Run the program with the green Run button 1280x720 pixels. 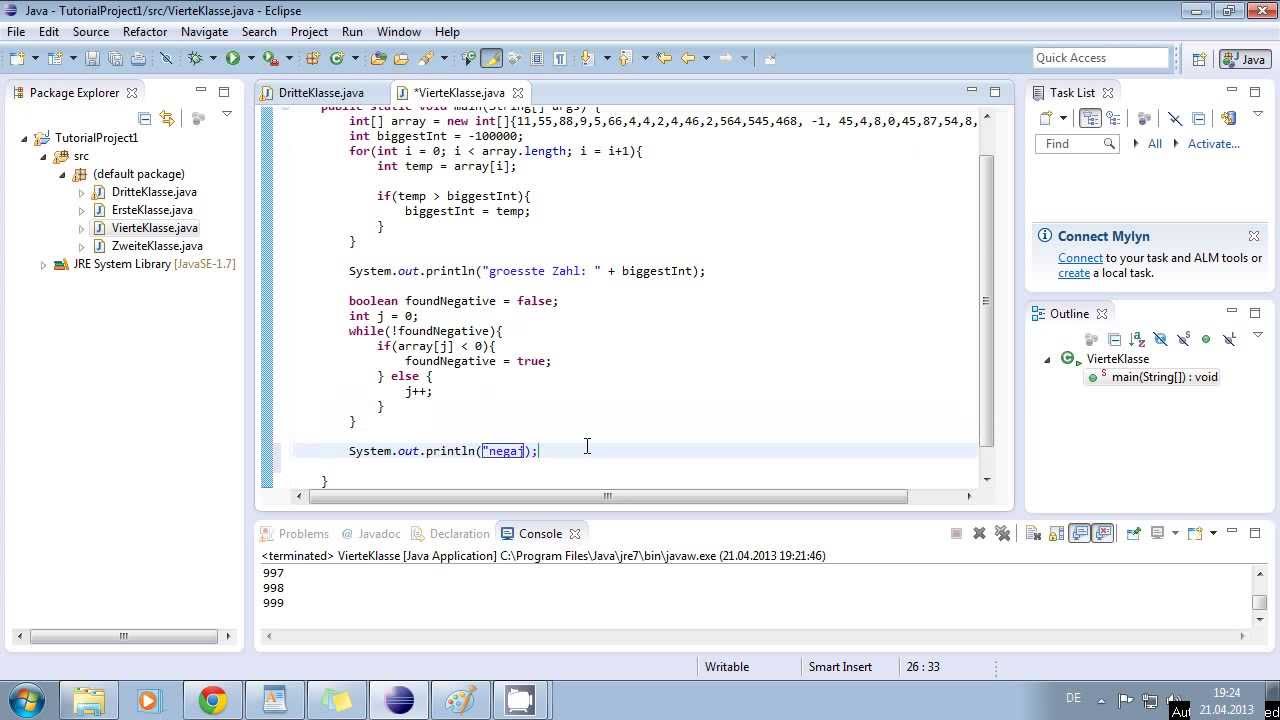(233, 58)
